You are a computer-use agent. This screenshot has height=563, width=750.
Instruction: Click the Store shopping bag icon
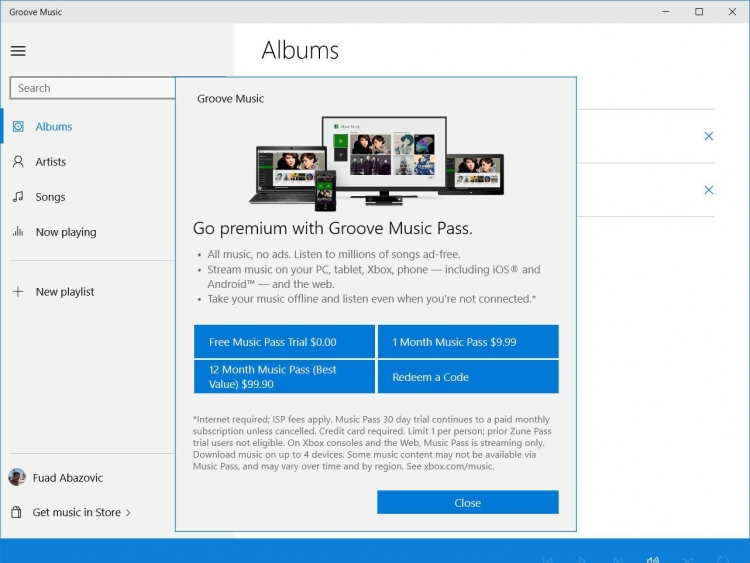pos(17,512)
